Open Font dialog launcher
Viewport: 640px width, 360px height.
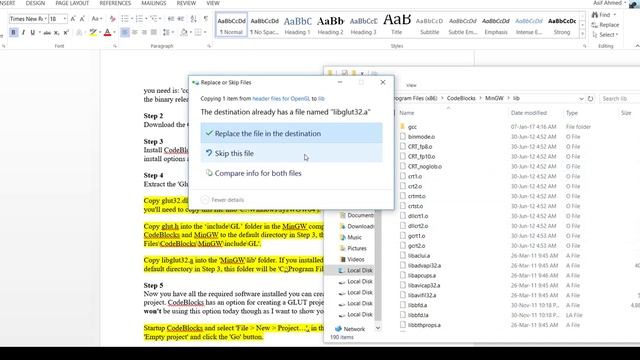(x=115, y=46)
